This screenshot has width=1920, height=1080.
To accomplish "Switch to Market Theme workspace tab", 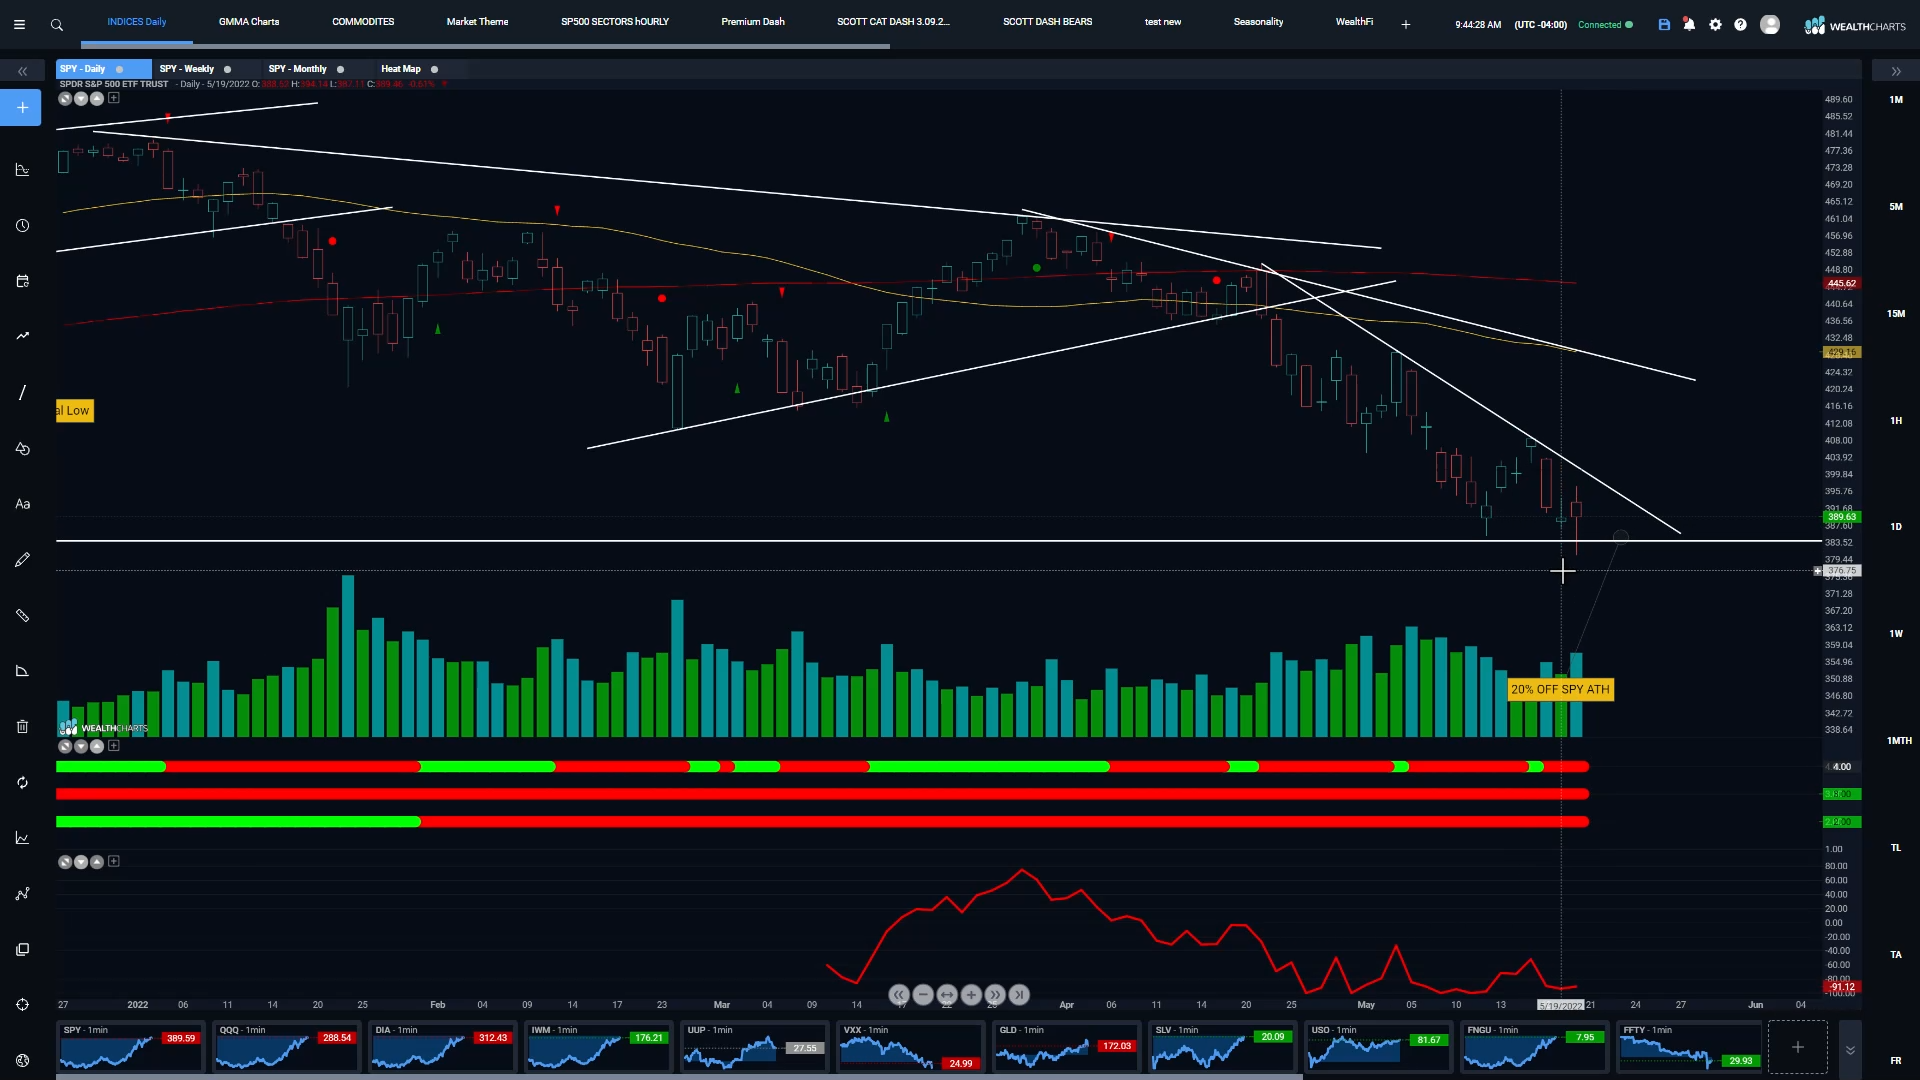I will (477, 22).
